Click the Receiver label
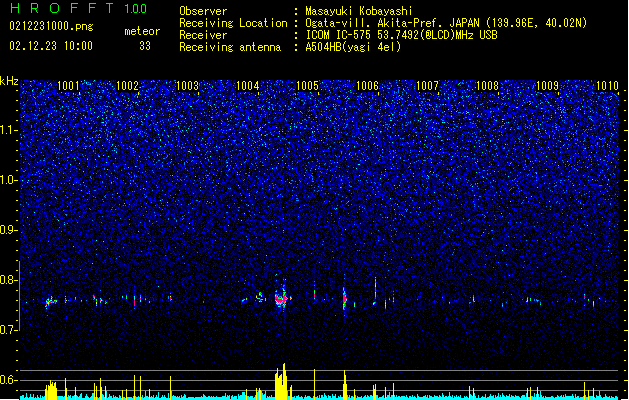 203,35
